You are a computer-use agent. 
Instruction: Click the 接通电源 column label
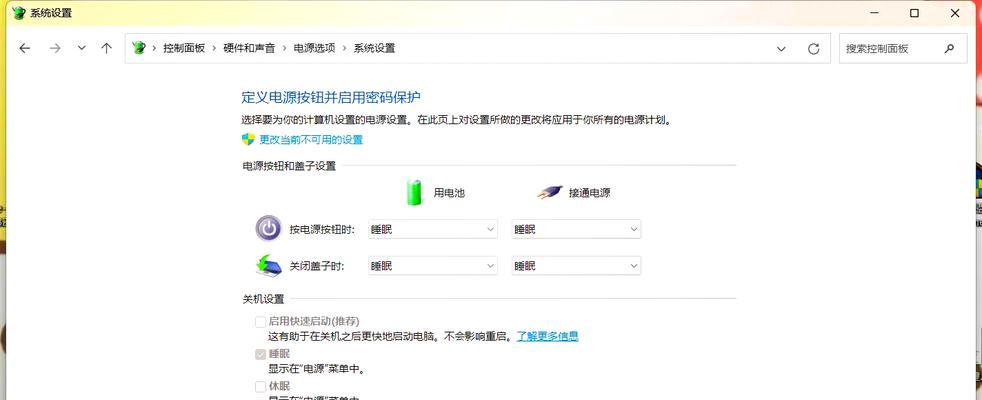coord(589,193)
